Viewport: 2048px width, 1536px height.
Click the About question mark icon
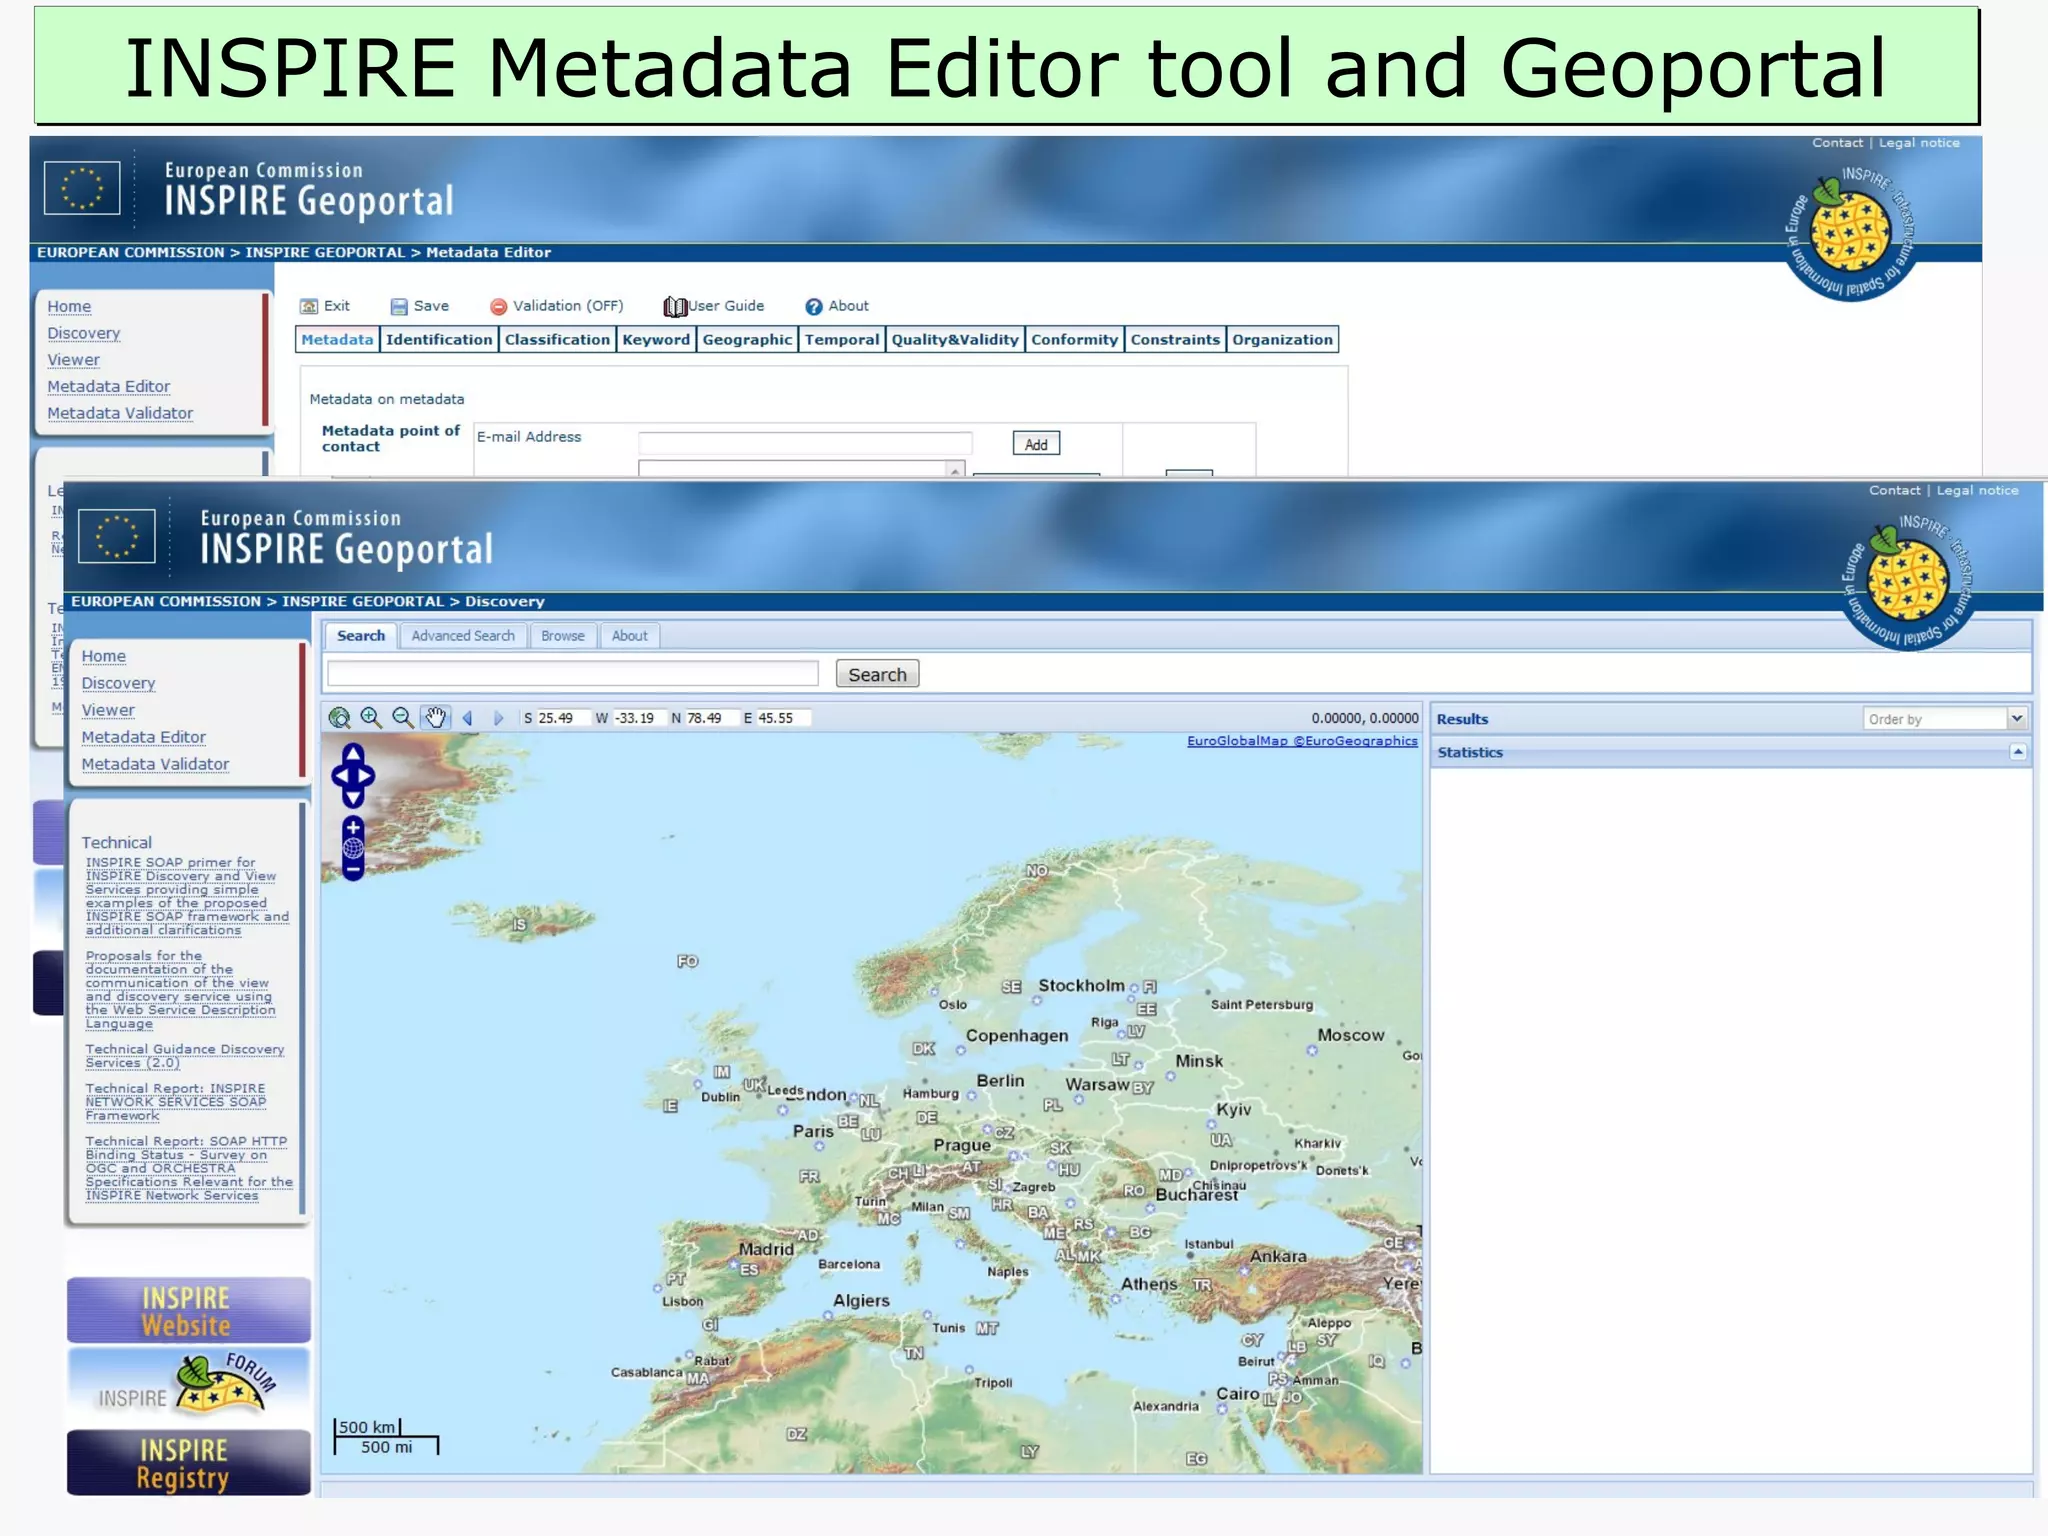click(814, 307)
